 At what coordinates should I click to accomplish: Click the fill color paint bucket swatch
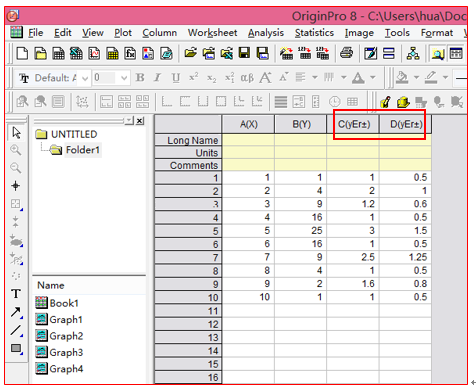(x=402, y=78)
